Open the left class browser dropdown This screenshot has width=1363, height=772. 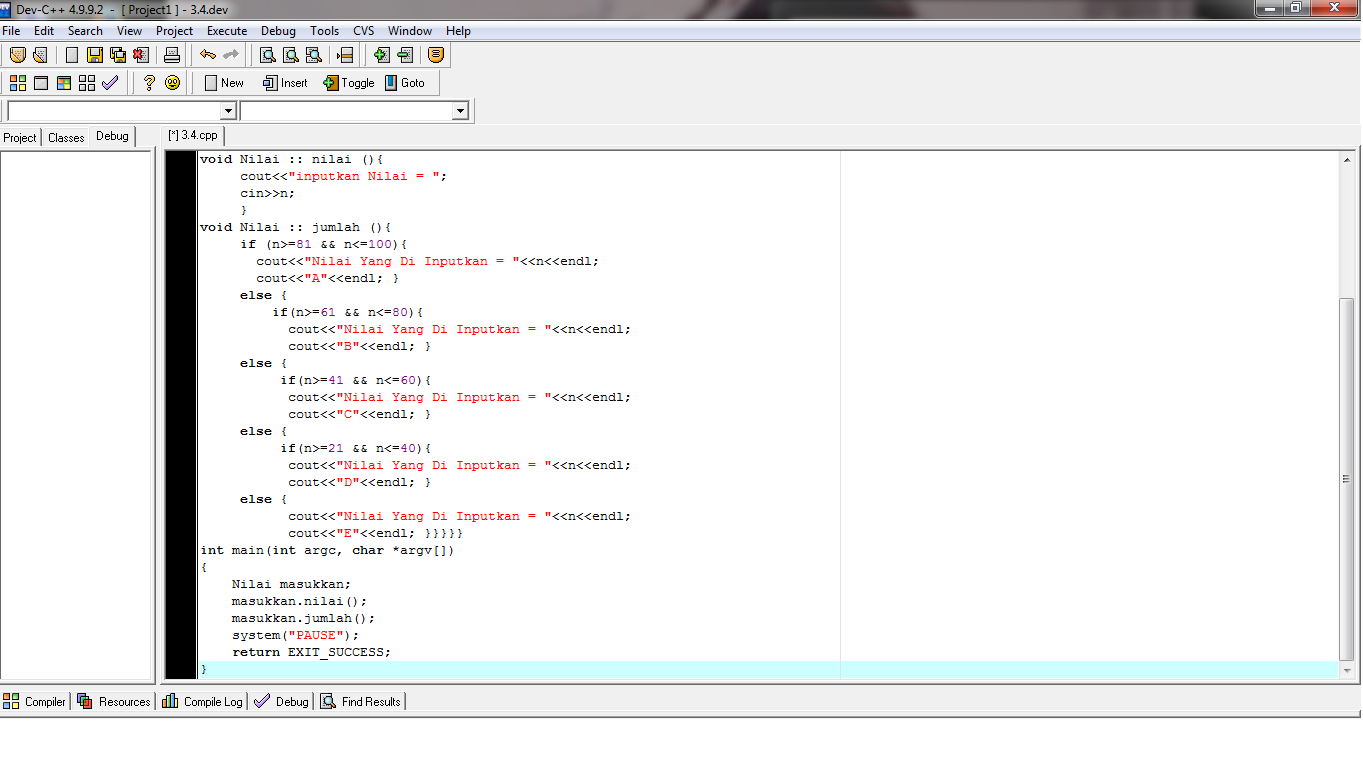coord(228,111)
